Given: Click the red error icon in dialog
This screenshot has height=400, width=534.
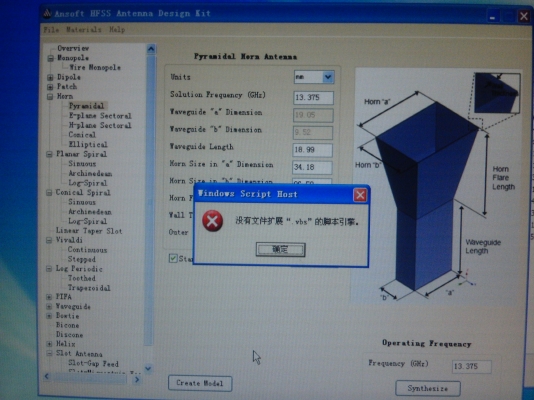Looking at the screenshot, I should pos(213,221).
